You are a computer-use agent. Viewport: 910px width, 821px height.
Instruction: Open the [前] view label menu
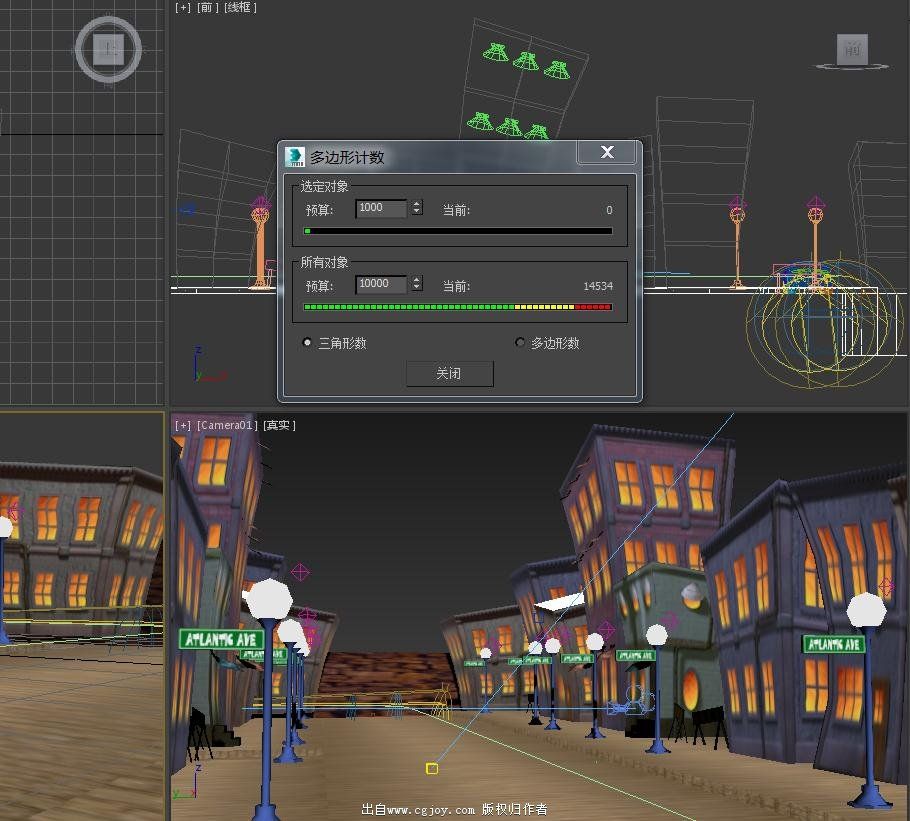pyautogui.click(x=207, y=7)
